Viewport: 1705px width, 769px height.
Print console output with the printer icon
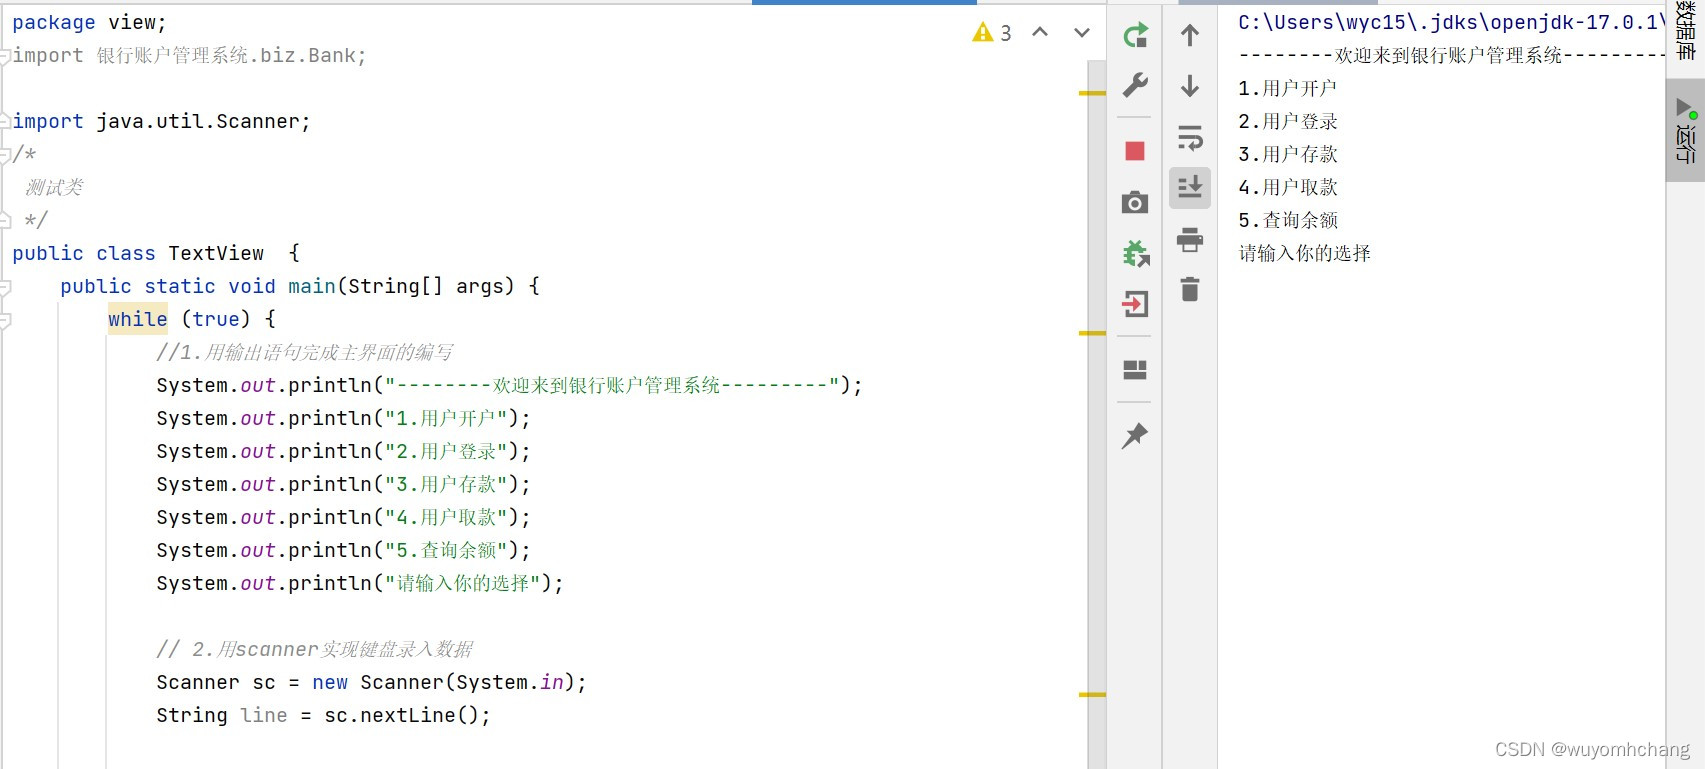tap(1190, 239)
